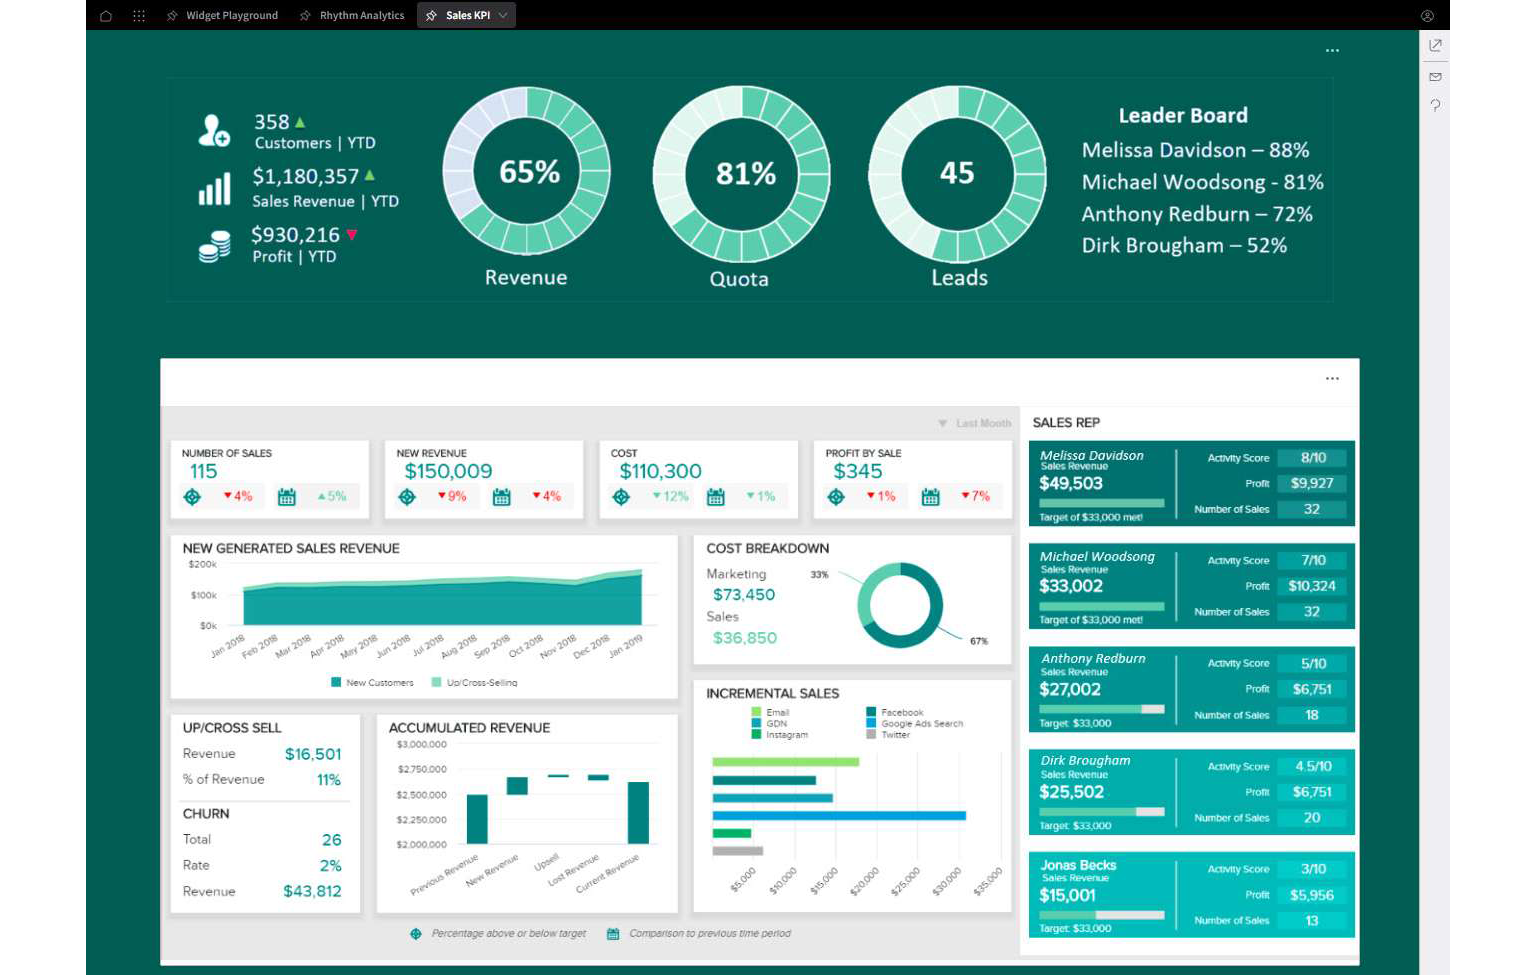
Task: Click the $16,501 Up/Cross Sell revenue value
Action: pos(313,754)
